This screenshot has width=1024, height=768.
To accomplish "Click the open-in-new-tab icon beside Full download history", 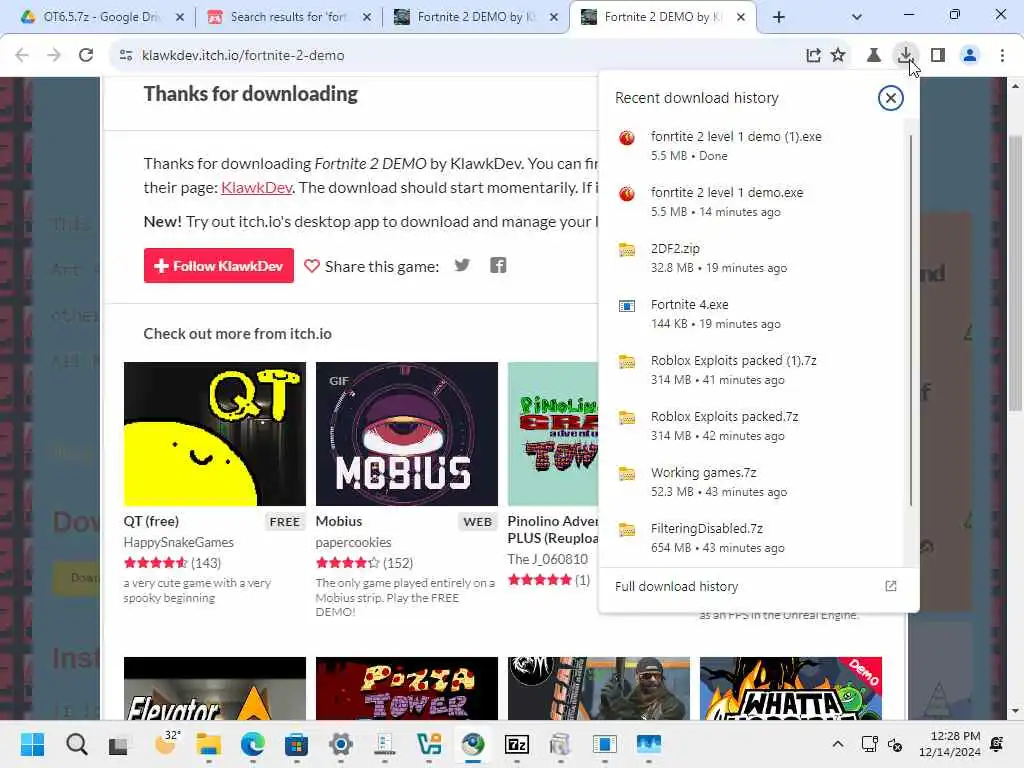I will 890,586.
